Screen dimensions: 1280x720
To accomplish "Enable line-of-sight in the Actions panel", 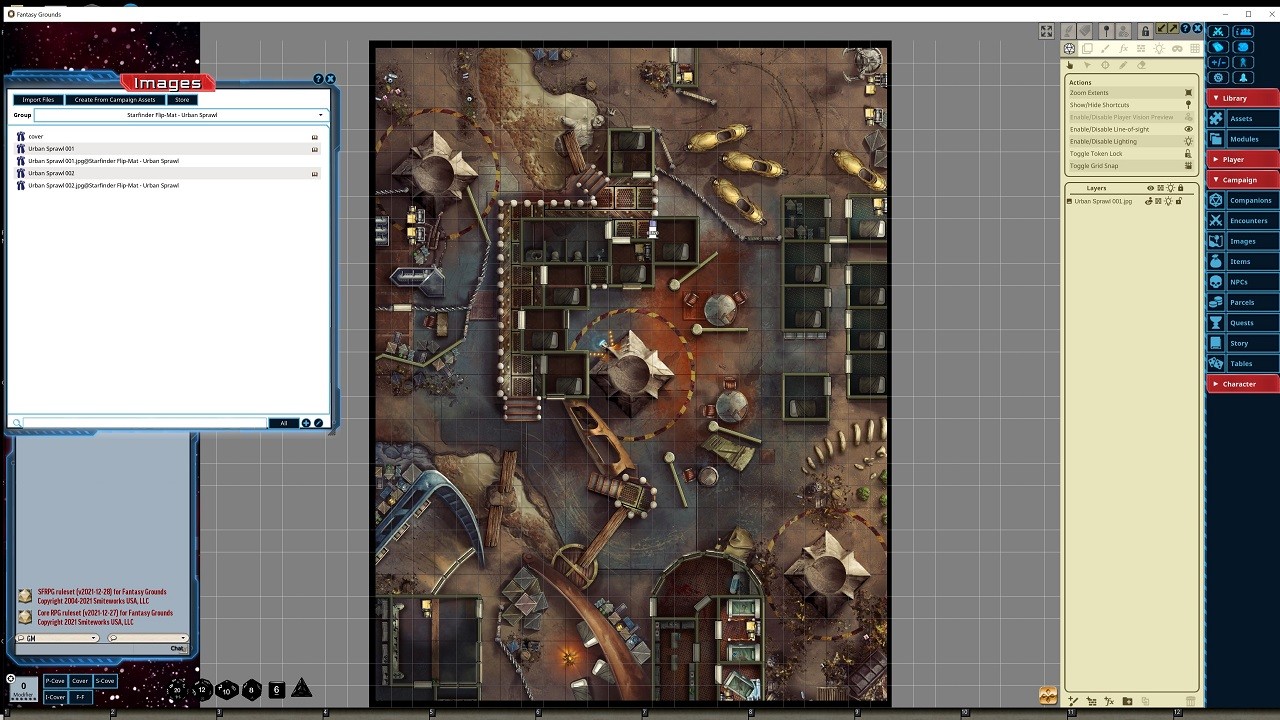I will pyautogui.click(x=1190, y=129).
